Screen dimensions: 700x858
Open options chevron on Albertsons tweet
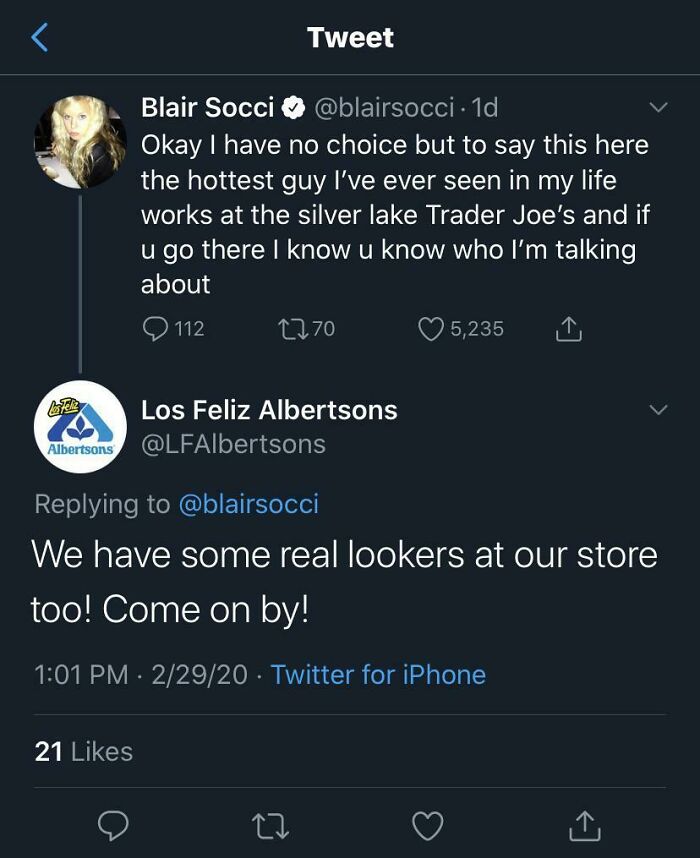point(658,410)
